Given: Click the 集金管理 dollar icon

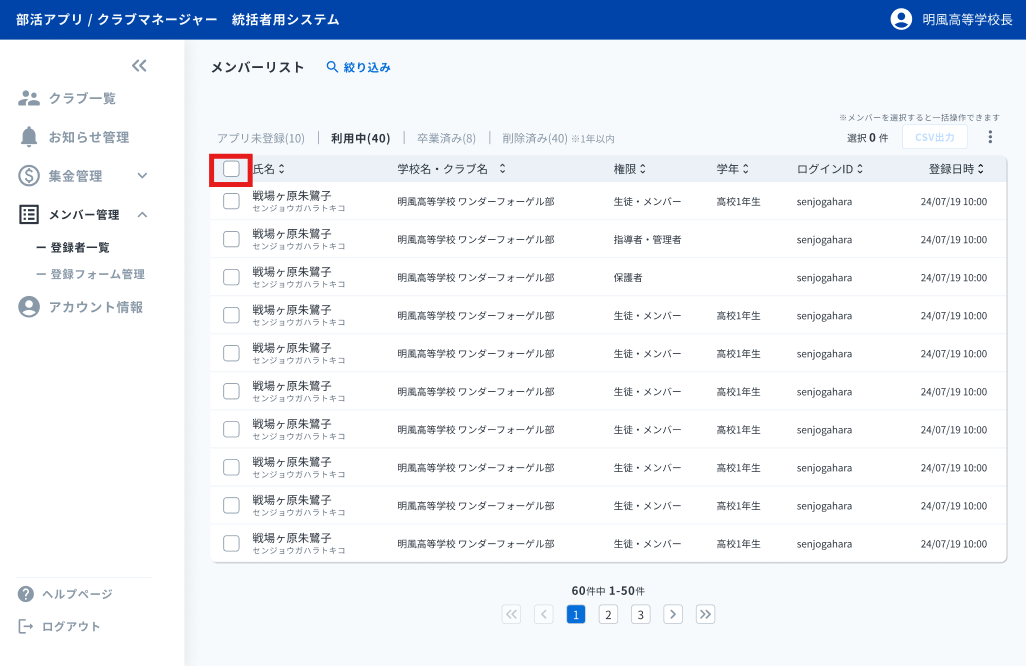Looking at the screenshot, I should (x=29, y=175).
